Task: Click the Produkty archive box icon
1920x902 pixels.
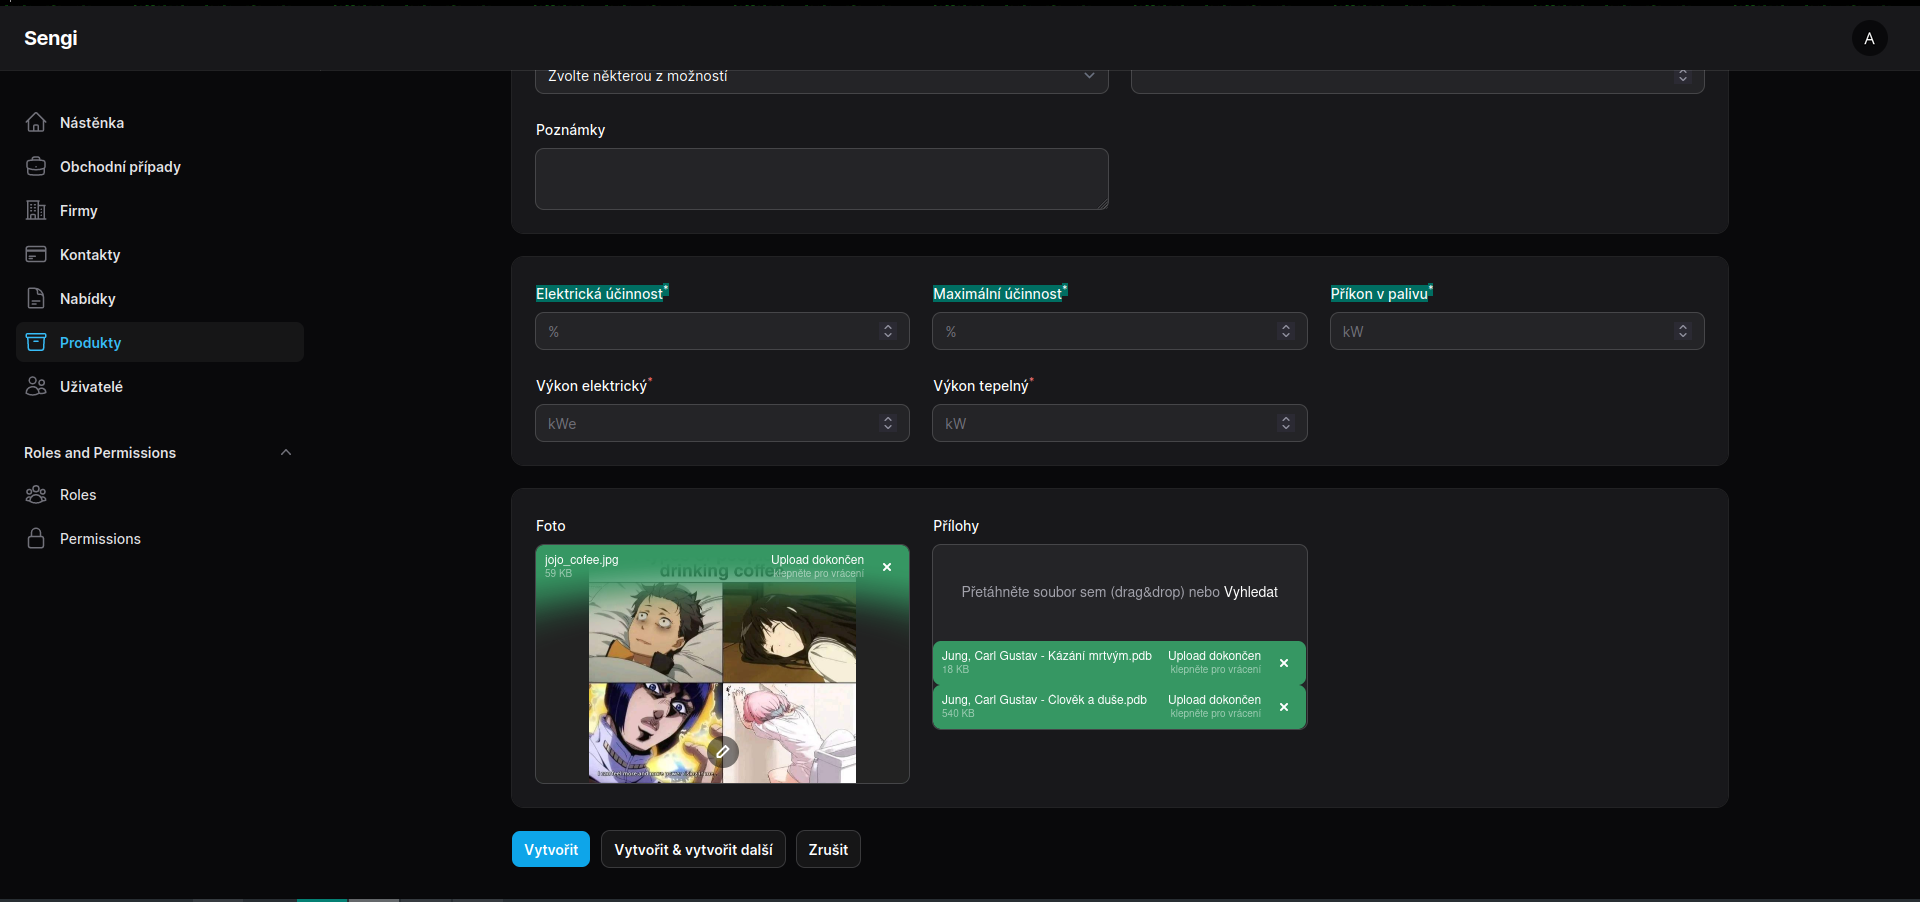Action: click(36, 342)
